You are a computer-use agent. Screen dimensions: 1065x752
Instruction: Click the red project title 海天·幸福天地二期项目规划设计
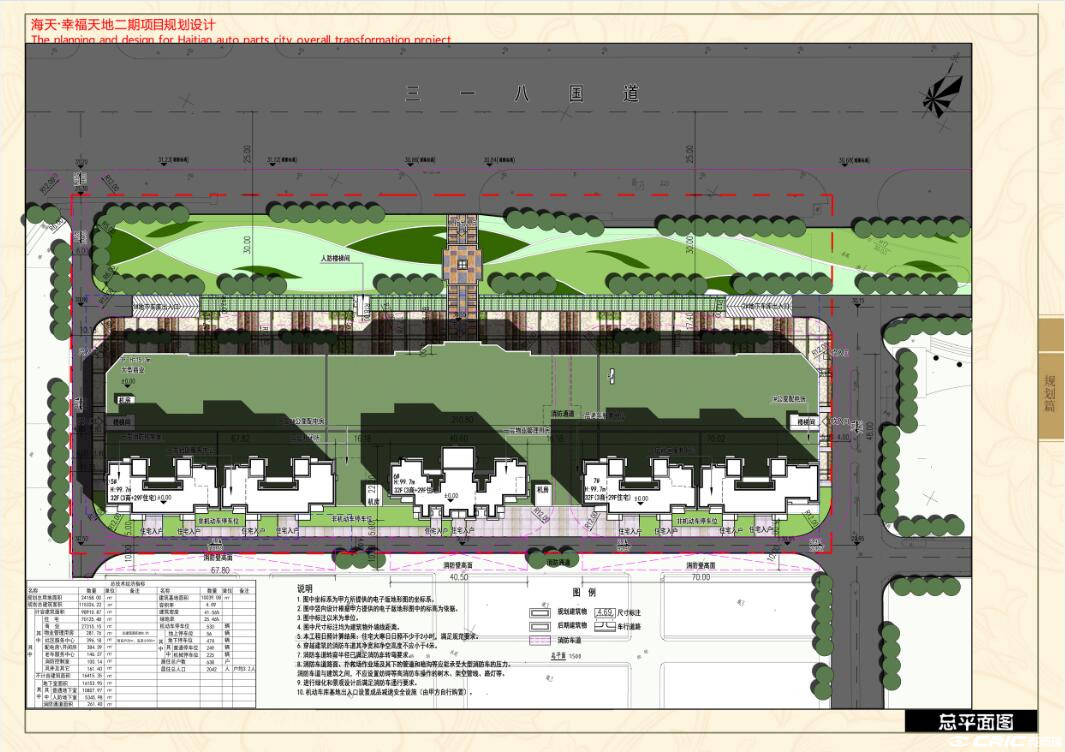[x=123, y=24]
